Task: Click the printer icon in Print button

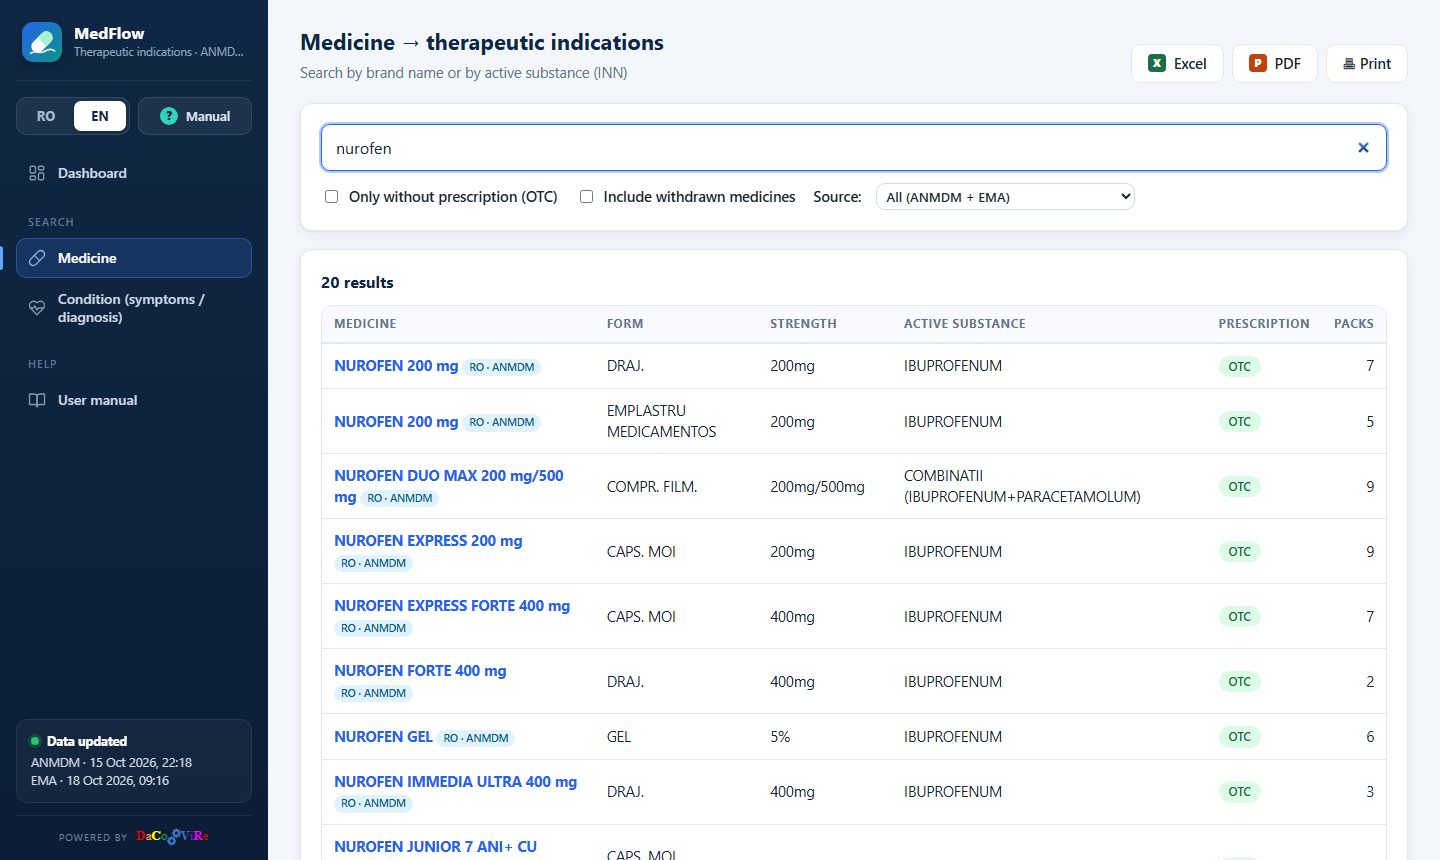Action: tap(1349, 64)
